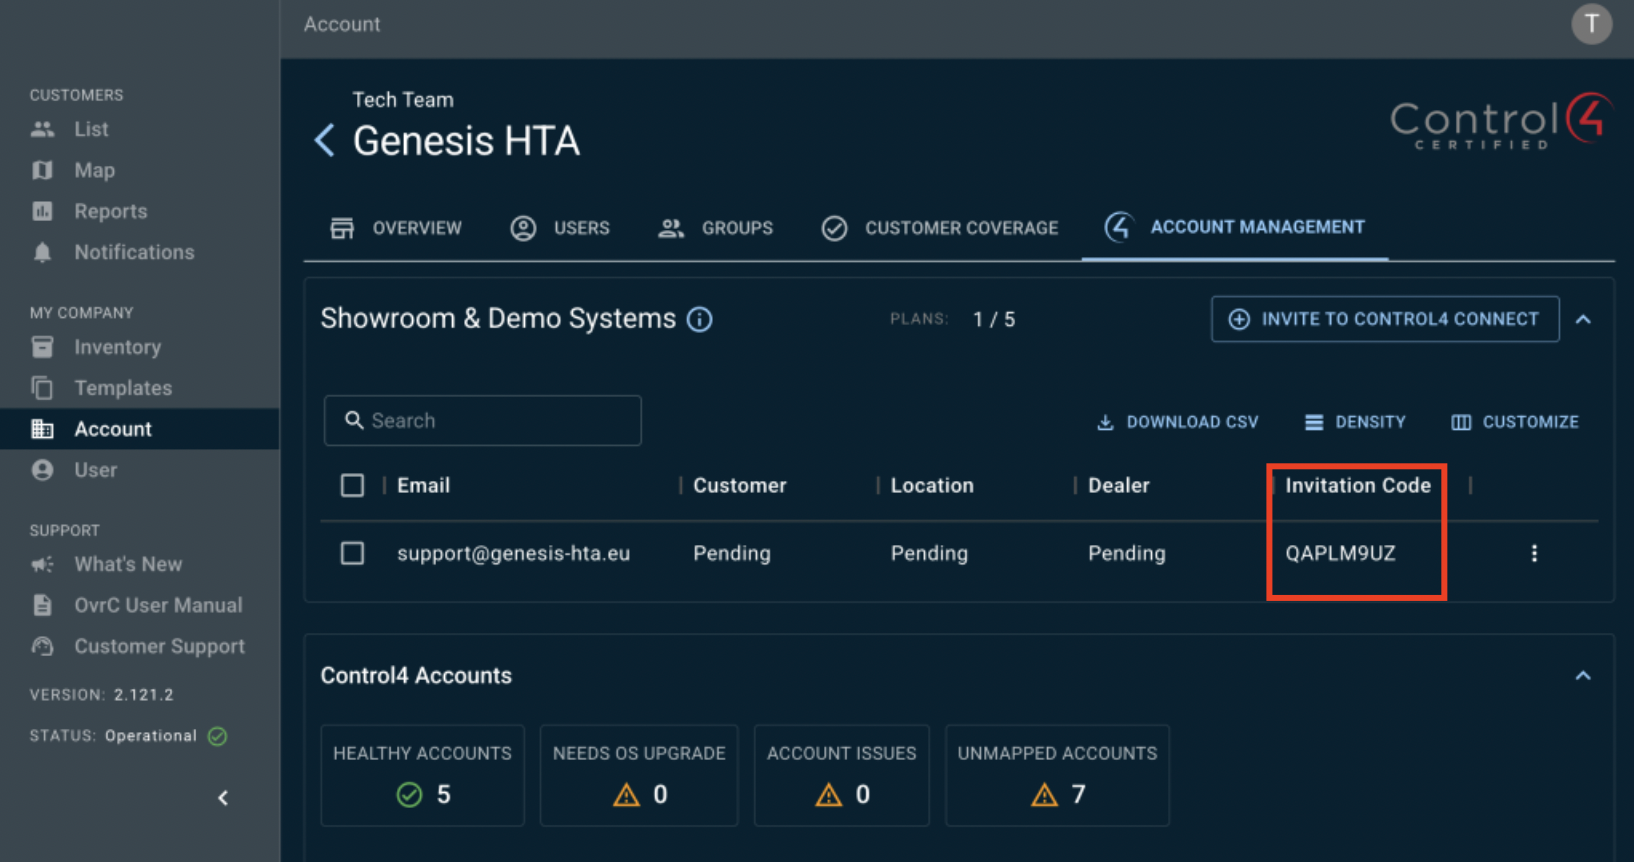Screen dimensions: 1634x862
Task: Open the Customers List icon
Action: [x=42, y=129]
